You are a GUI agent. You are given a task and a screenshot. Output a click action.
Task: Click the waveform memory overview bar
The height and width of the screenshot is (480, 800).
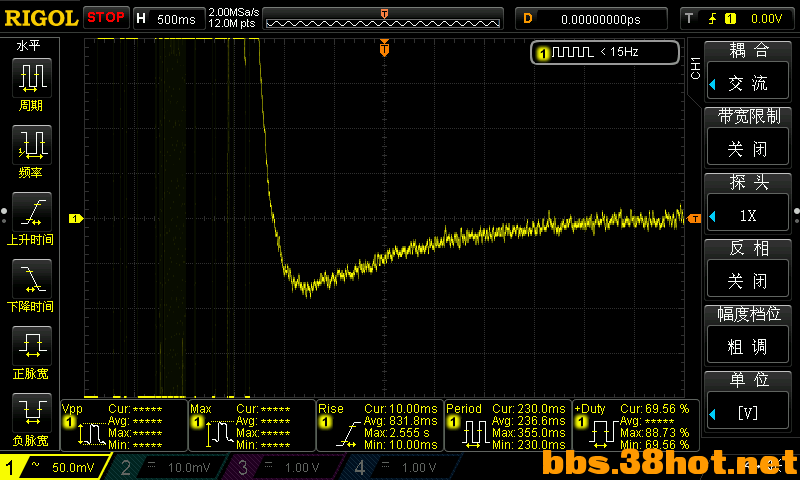383,23
